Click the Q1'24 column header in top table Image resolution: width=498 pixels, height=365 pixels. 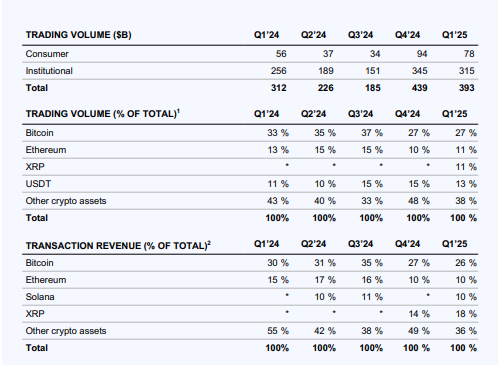coord(266,35)
